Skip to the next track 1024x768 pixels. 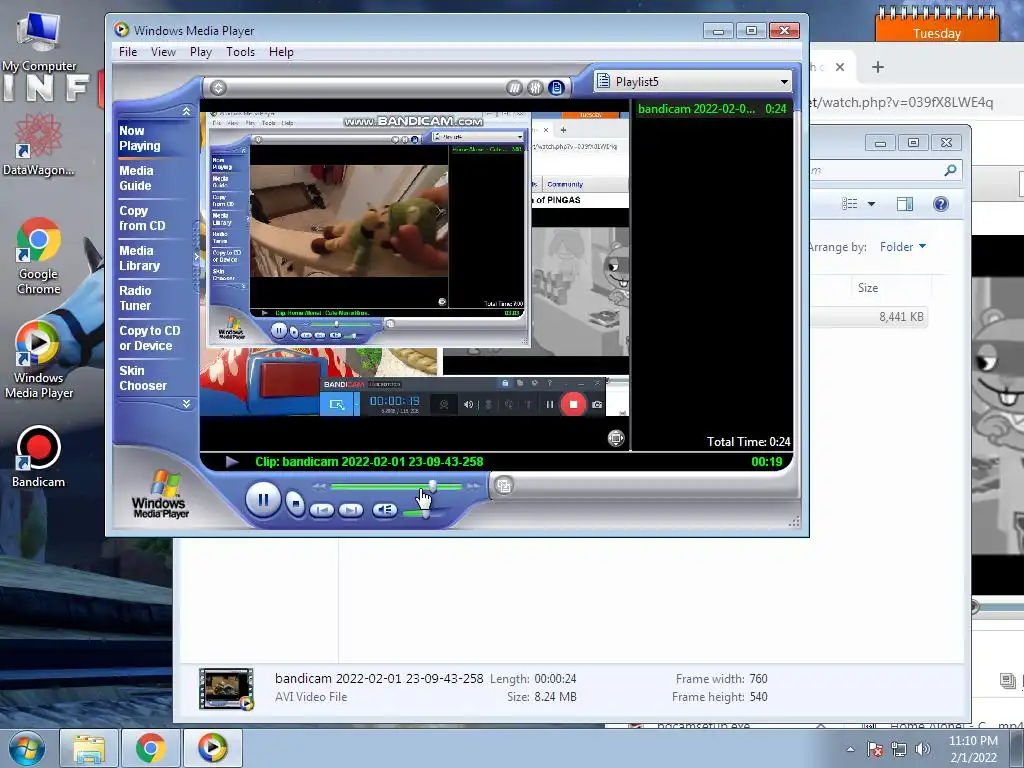(351, 510)
